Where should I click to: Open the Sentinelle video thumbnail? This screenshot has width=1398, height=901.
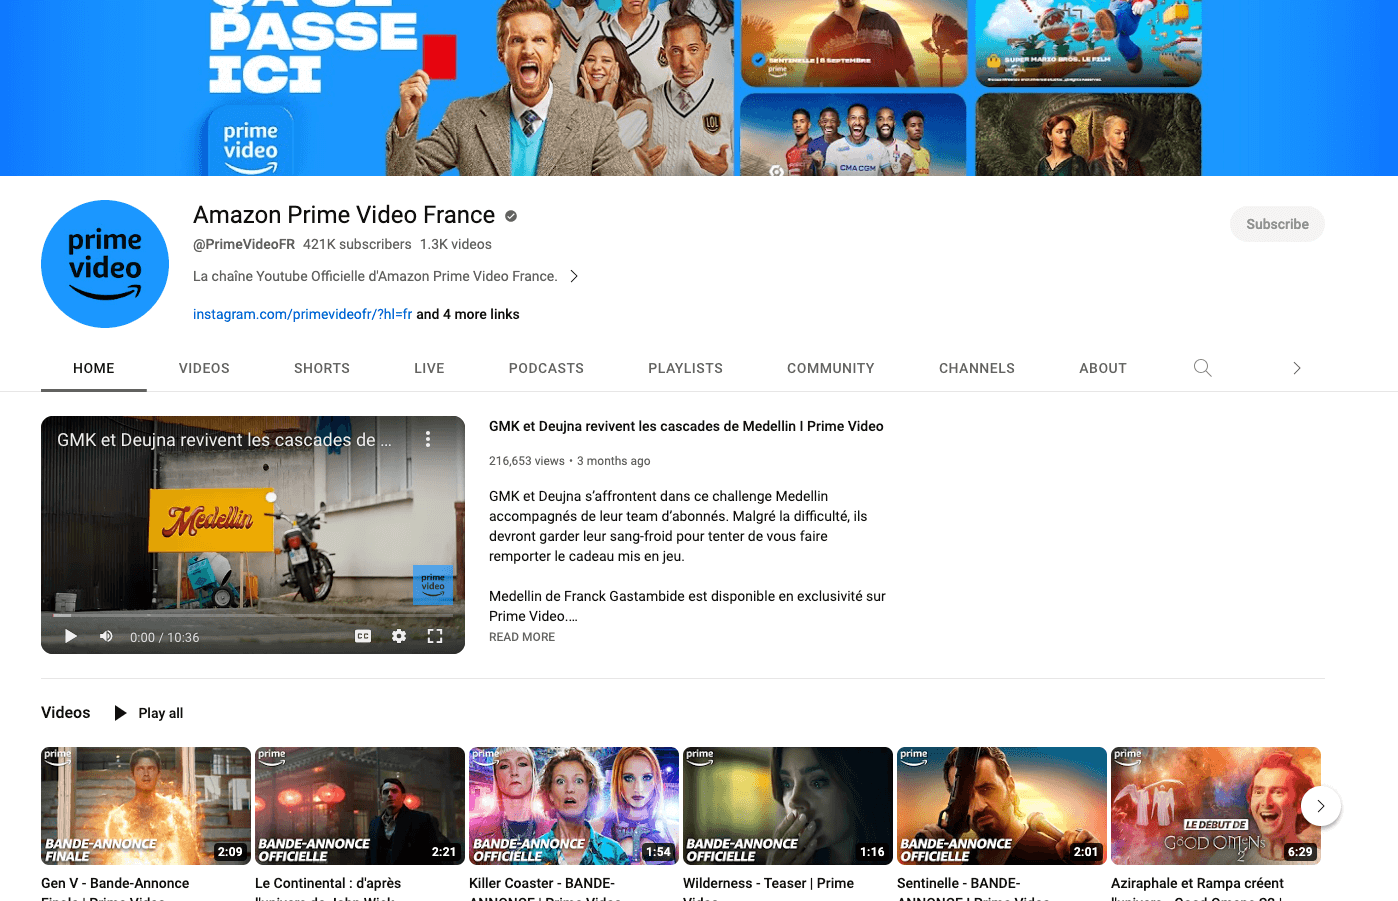[1002, 806]
